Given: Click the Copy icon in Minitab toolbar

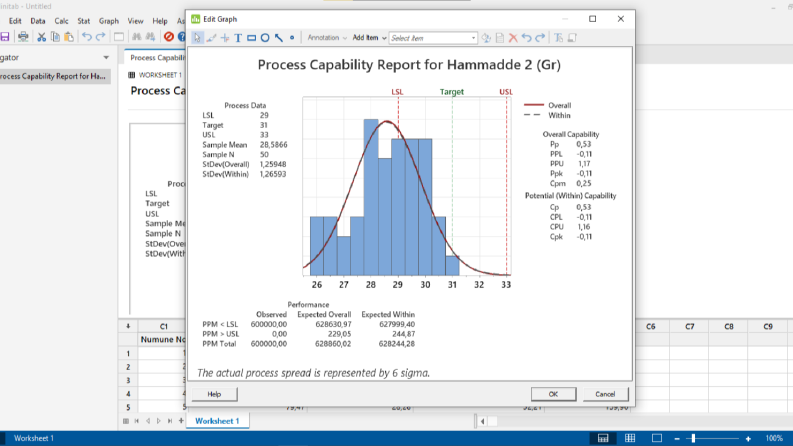Looking at the screenshot, I should [x=55, y=36].
